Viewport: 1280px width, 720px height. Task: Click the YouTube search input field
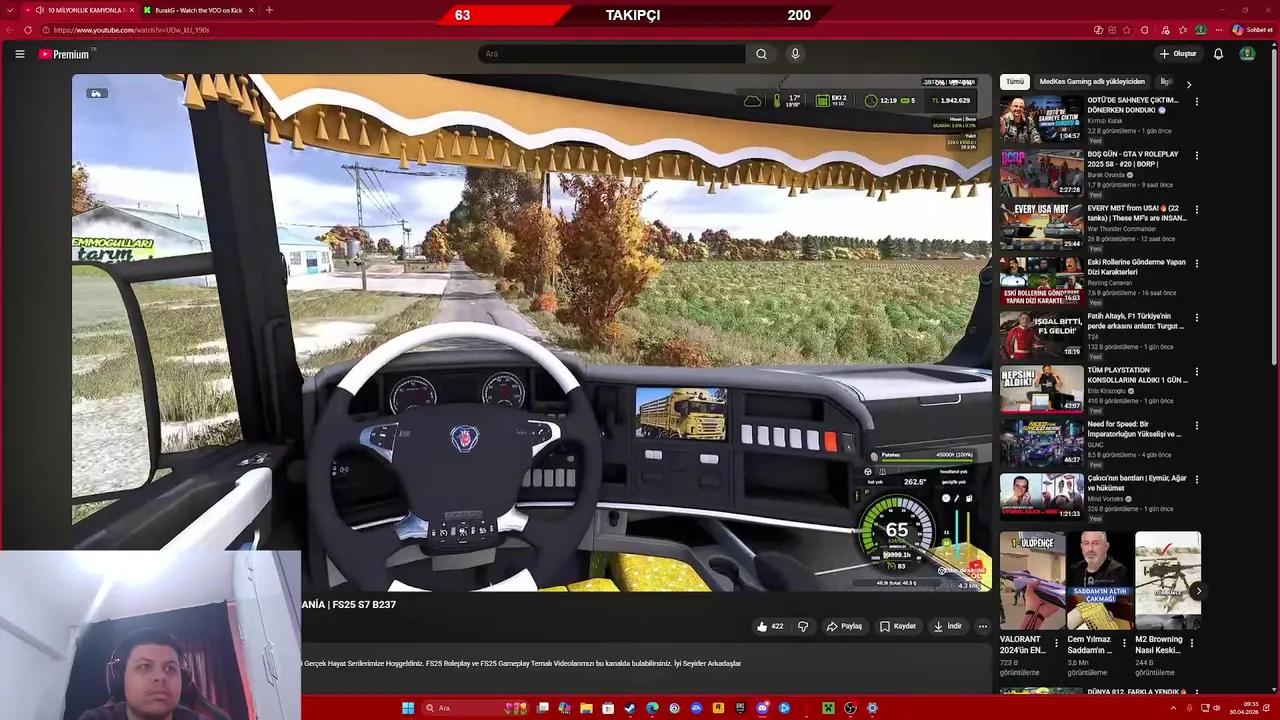pyautogui.click(x=611, y=54)
